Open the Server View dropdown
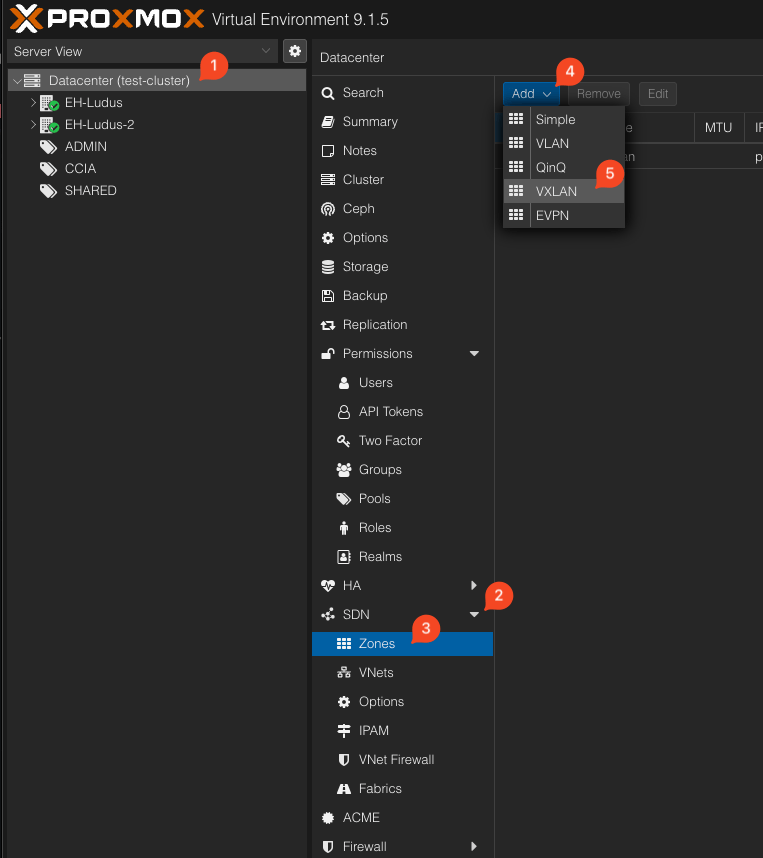Image resolution: width=763 pixels, height=858 pixels. tap(142, 51)
